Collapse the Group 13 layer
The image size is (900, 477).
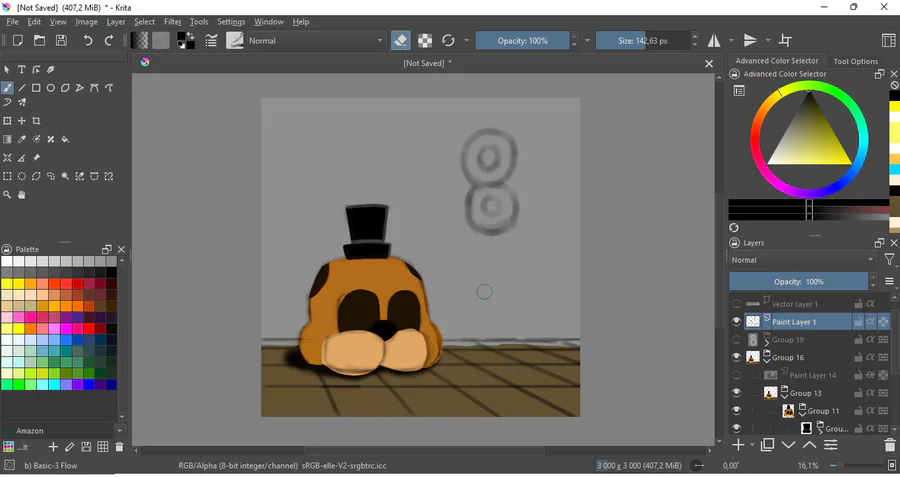pos(785,396)
